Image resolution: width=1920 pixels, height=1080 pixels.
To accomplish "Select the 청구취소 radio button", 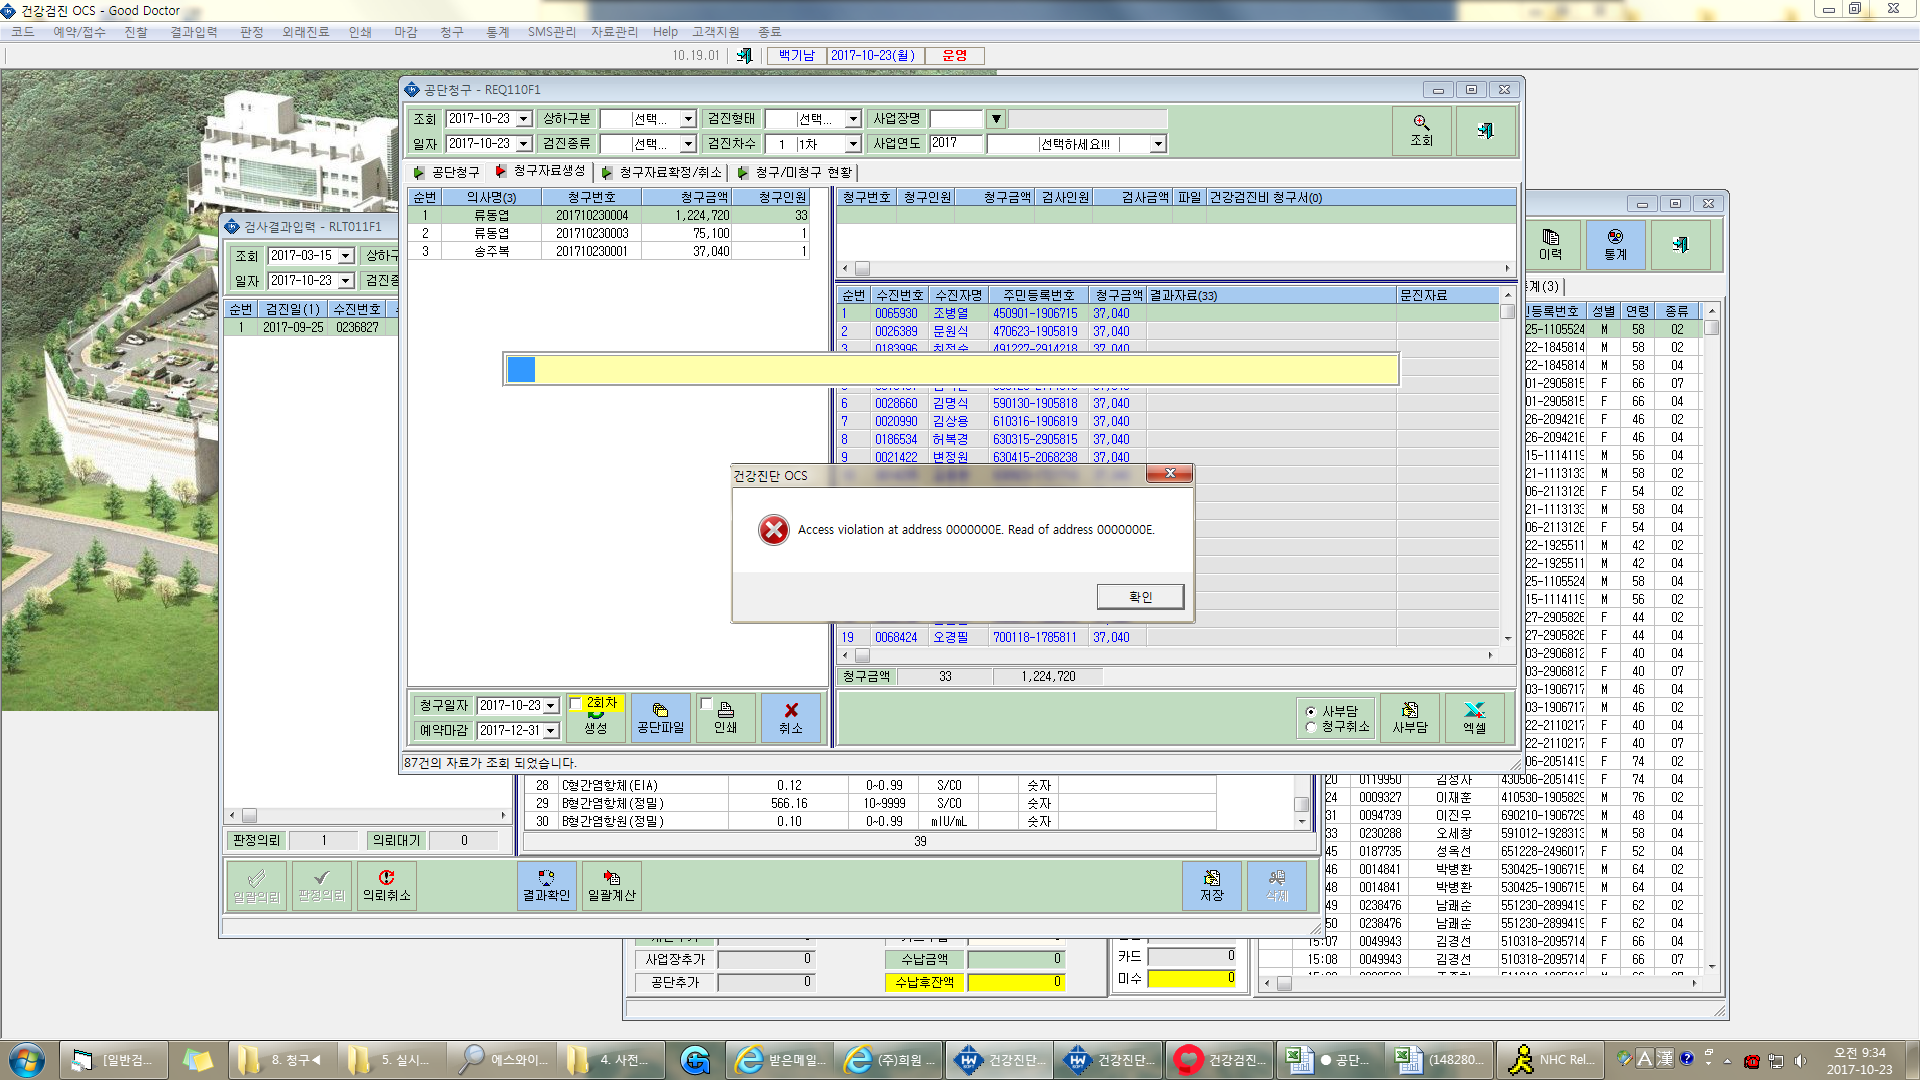I will tap(1311, 727).
